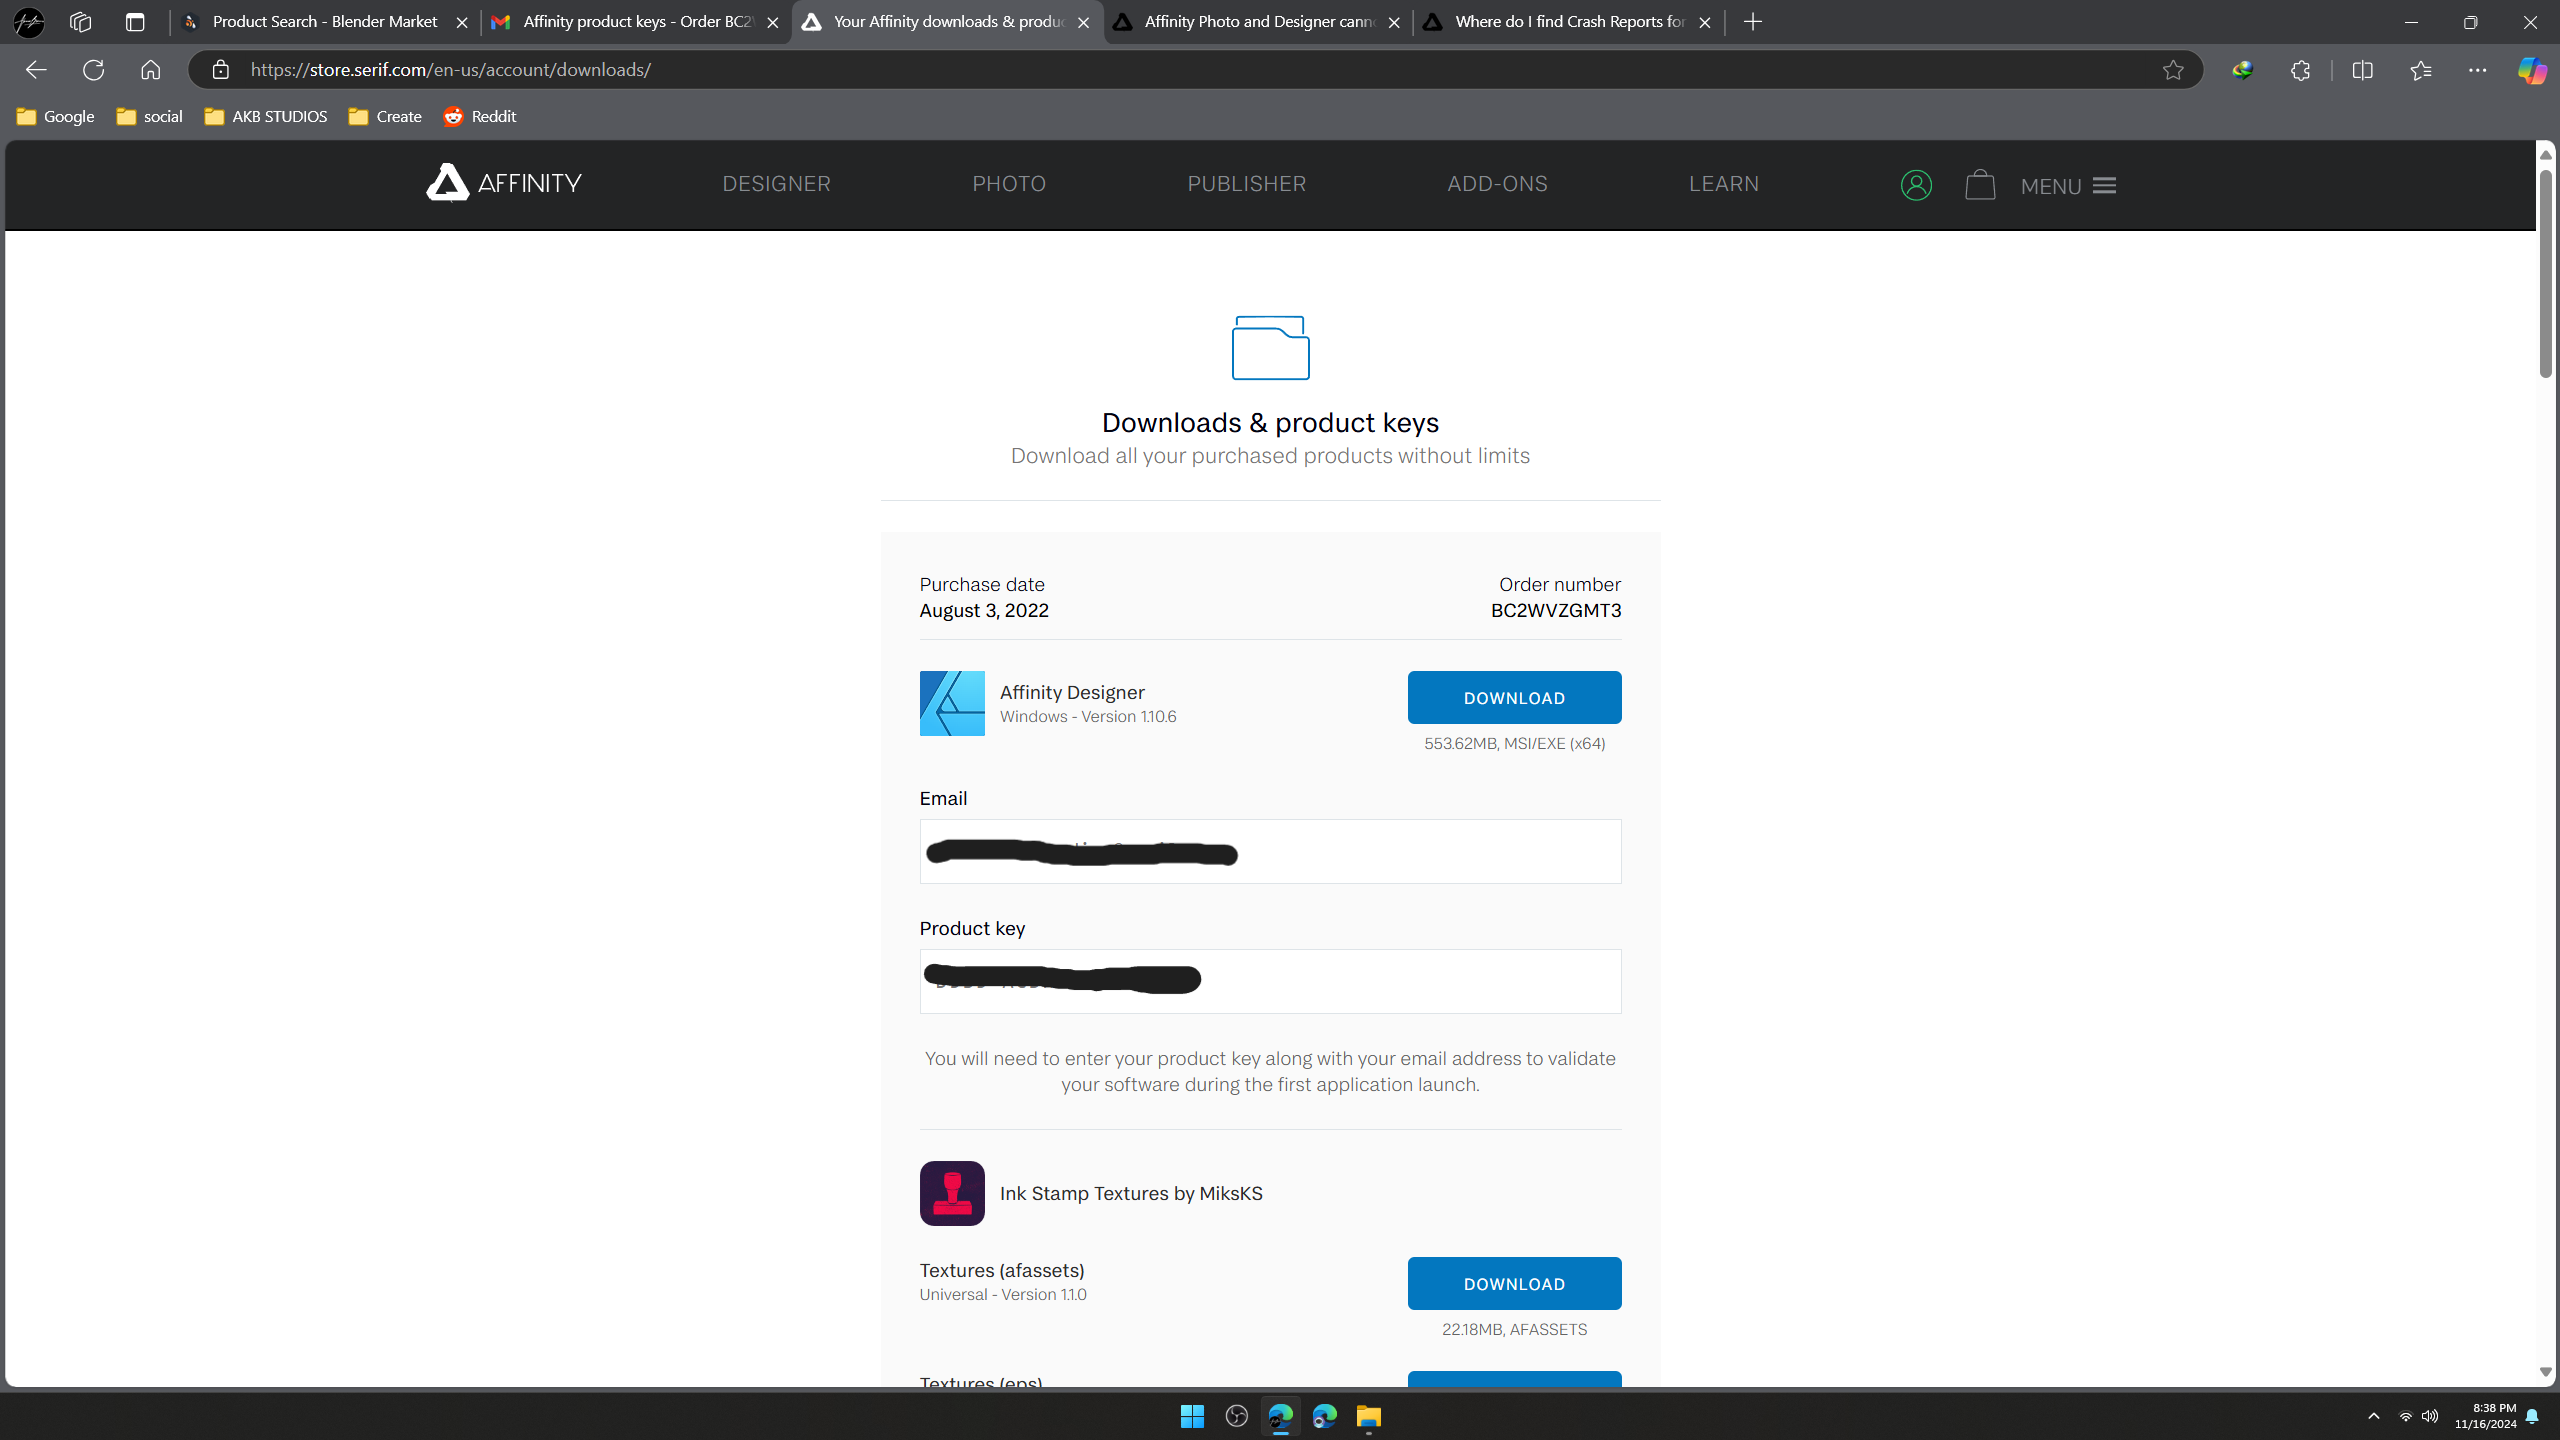Click the 553.62MB, MSI/EXE (x64) text
This screenshot has height=1440, width=2560.
[1514, 743]
